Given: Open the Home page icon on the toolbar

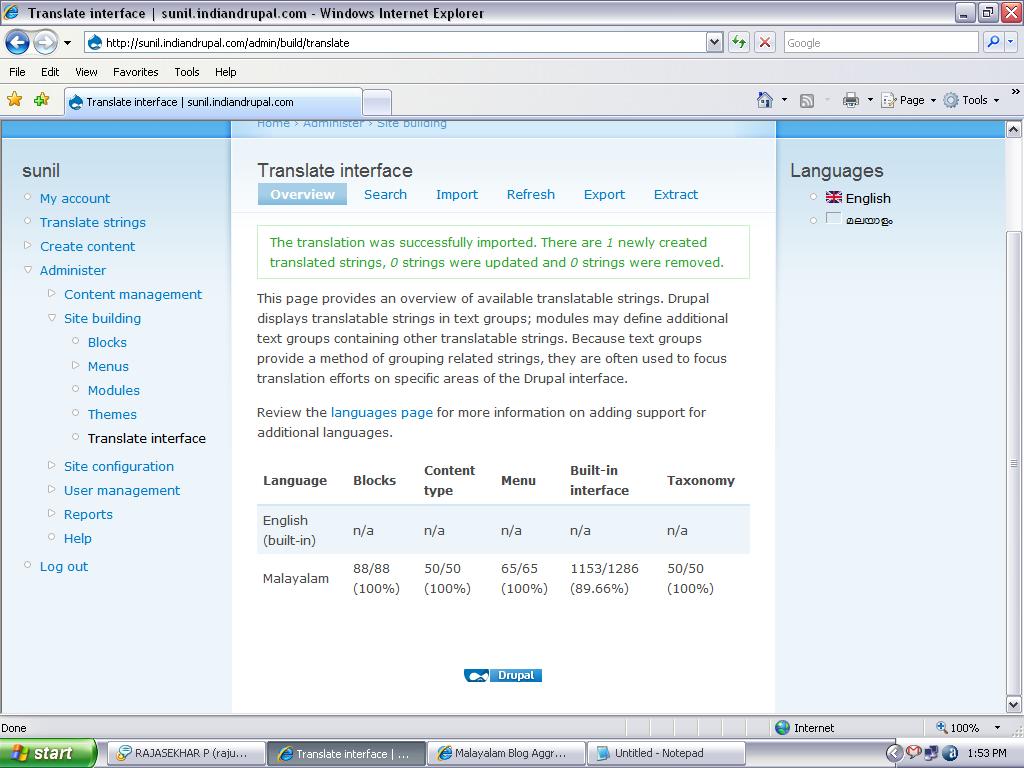Looking at the screenshot, I should pos(763,100).
